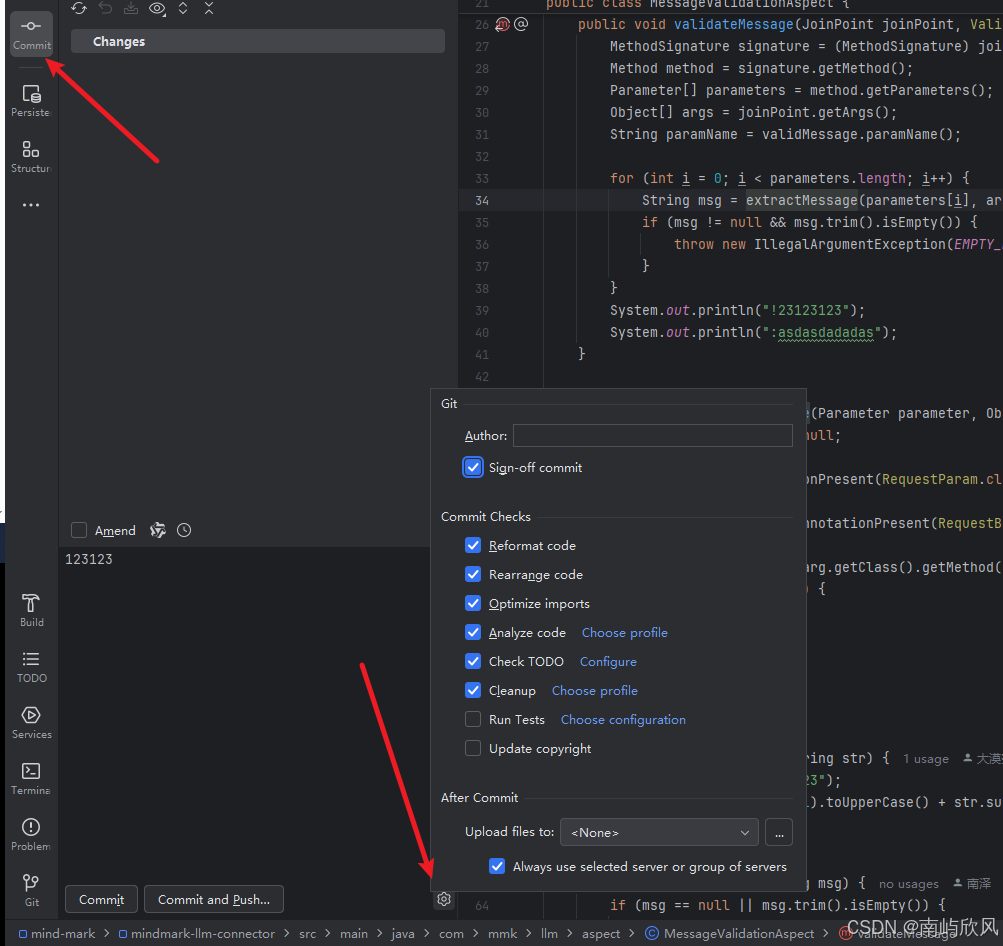
Task: Choose profile for Cleanup
Action: click(594, 691)
